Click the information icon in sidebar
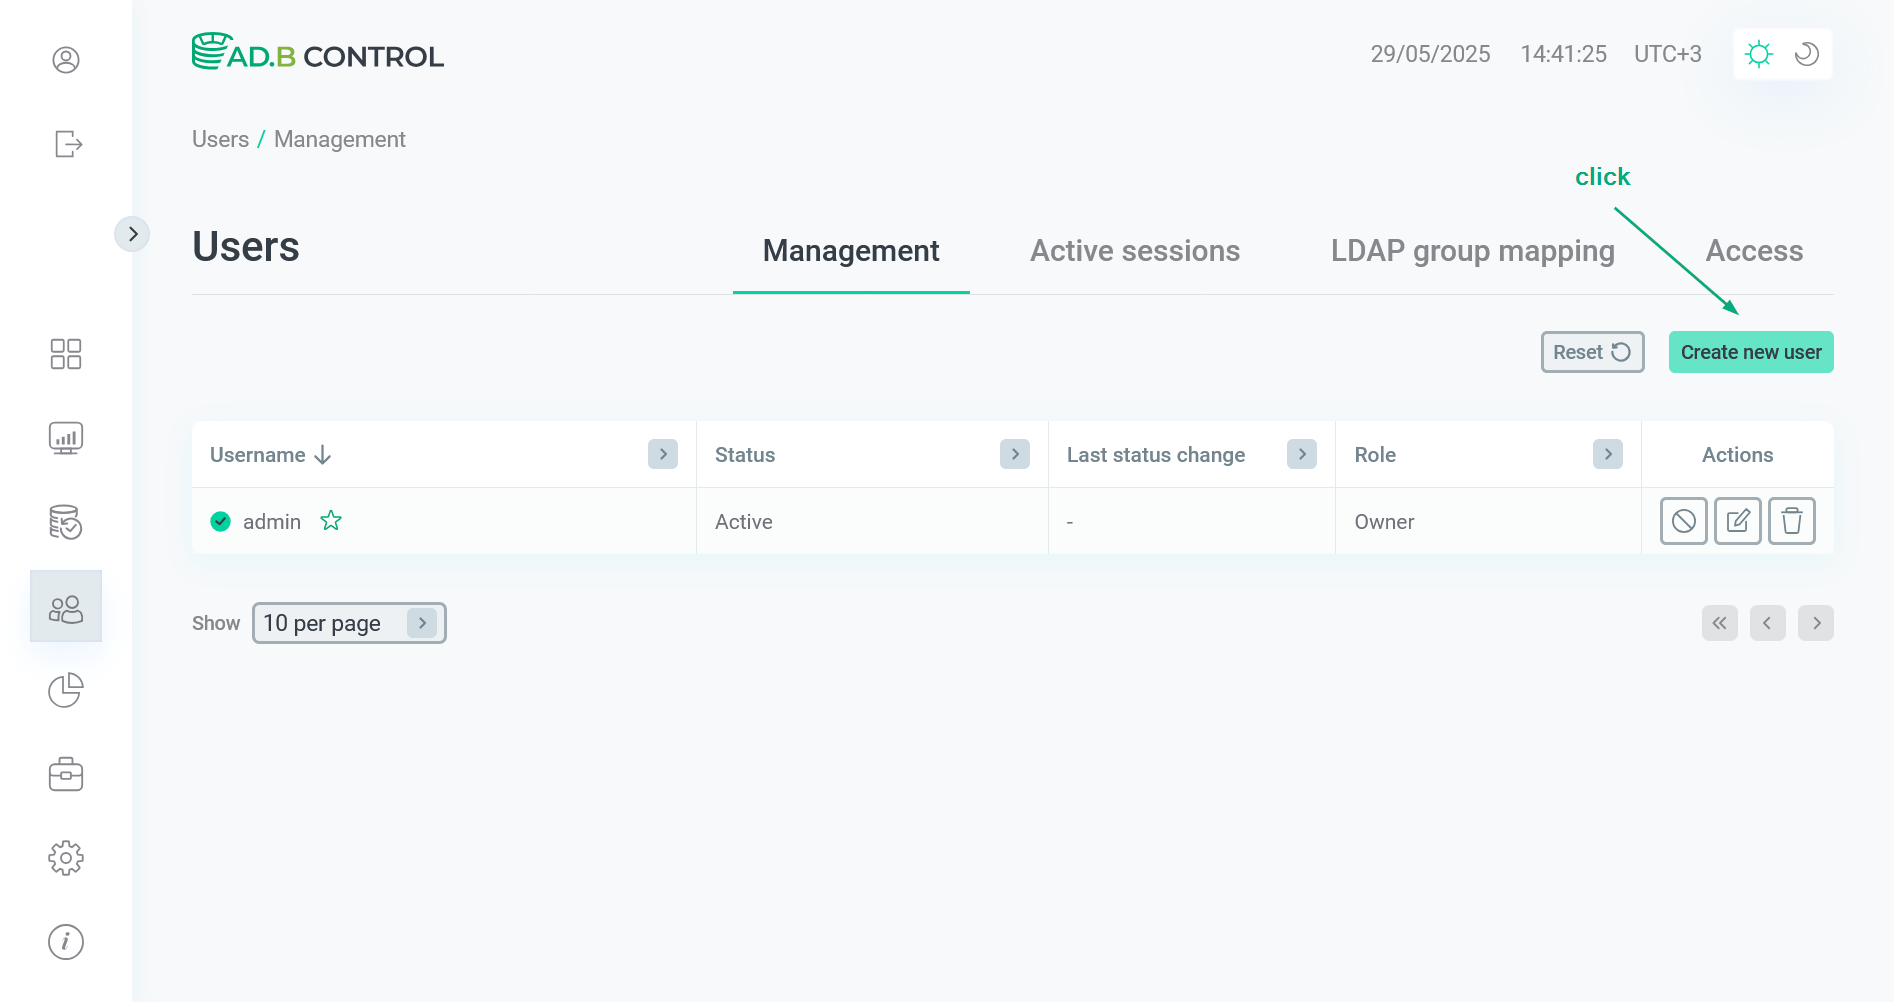The width and height of the screenshot is (1894, 1002). pyautogui.click(x=66, y=942)
